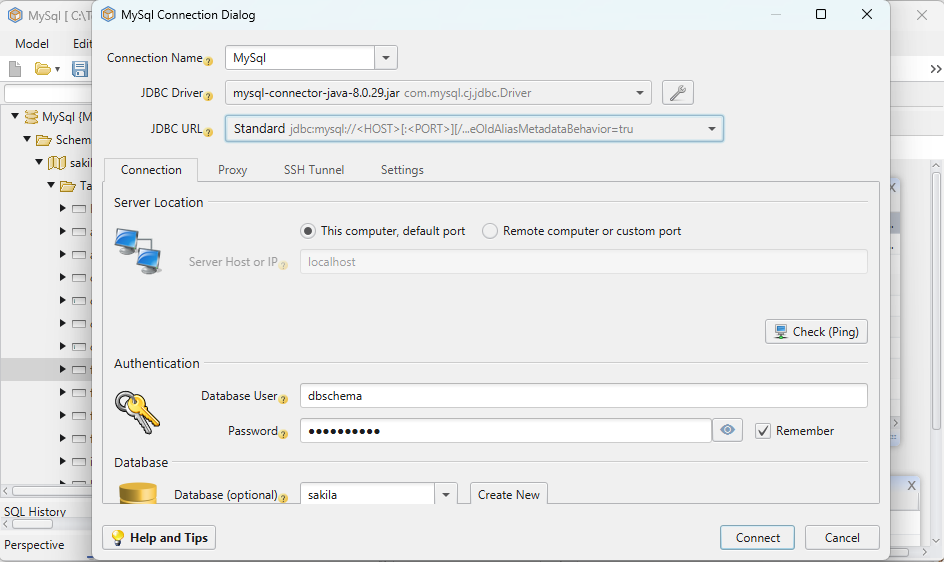Click into the Database User field

pos(583,396)
